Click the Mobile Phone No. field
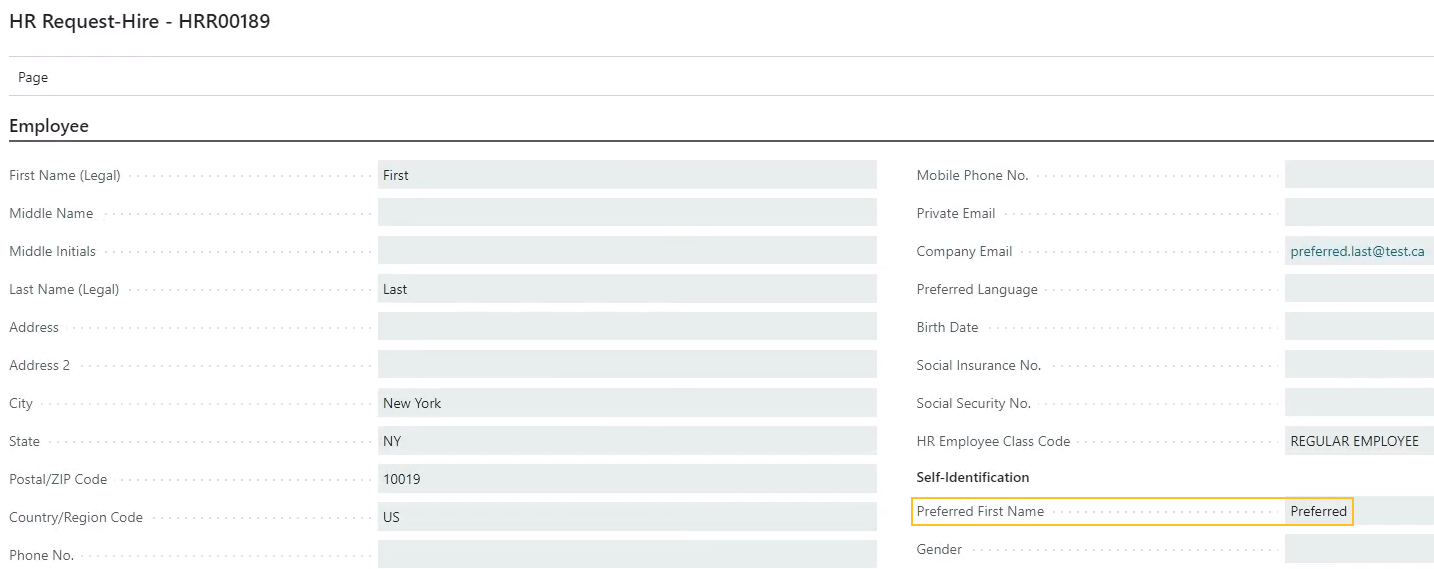This screenshot has width=1434, height=569. coord(1358,175)
